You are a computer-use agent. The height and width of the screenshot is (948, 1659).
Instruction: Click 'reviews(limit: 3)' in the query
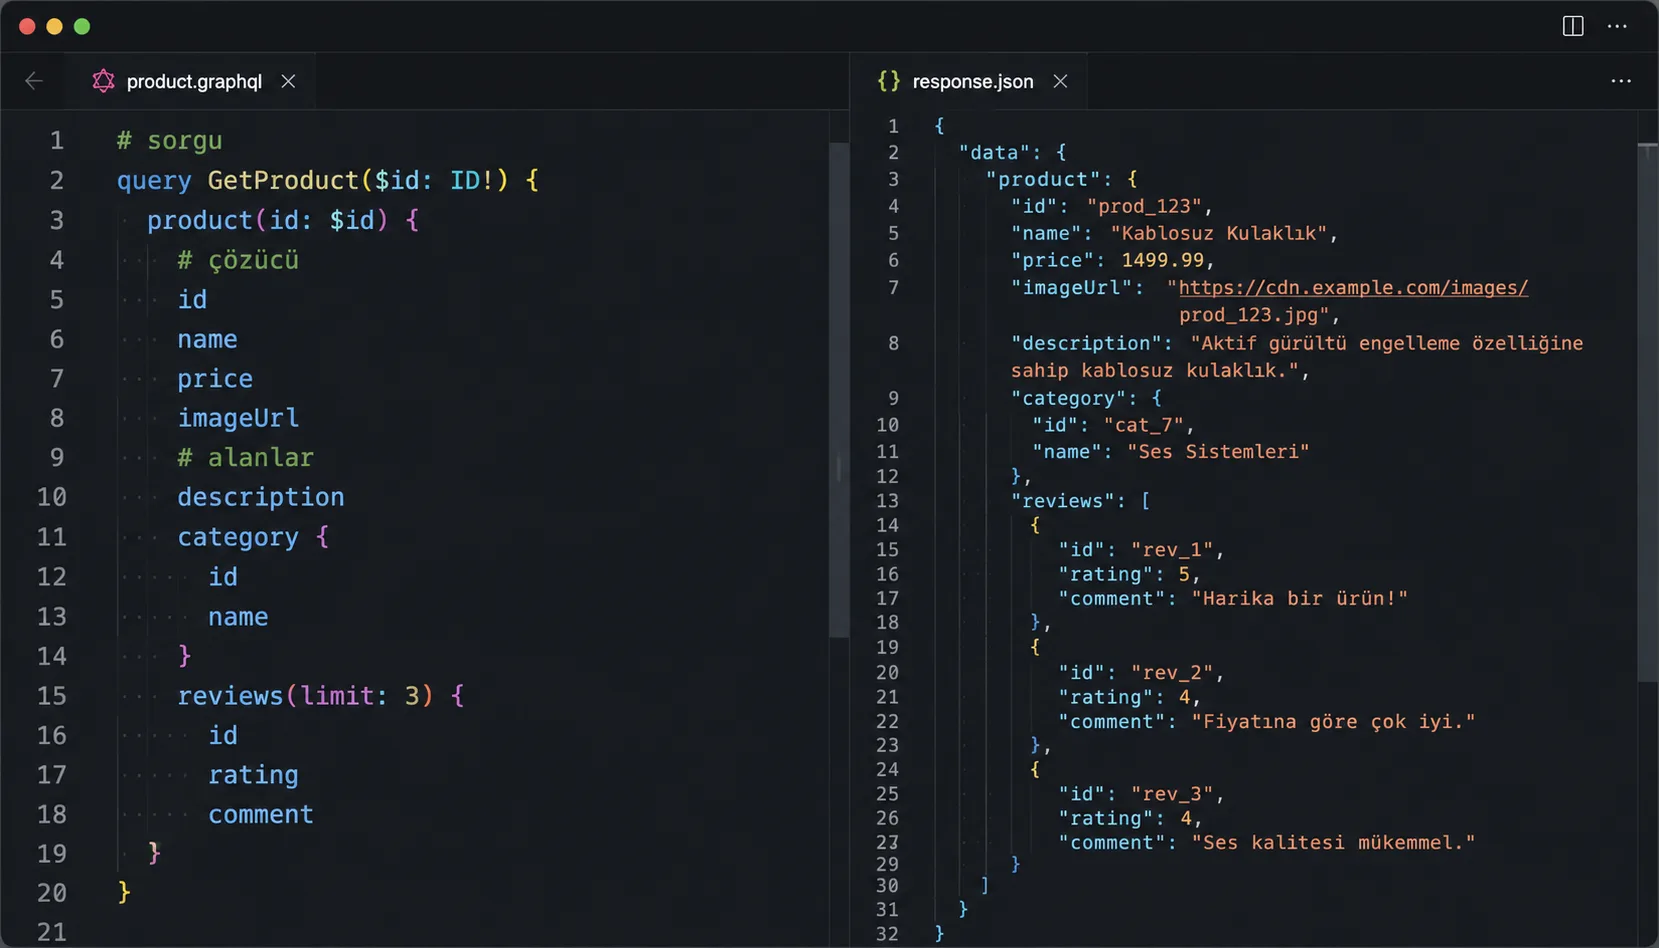tap(306, 696)
